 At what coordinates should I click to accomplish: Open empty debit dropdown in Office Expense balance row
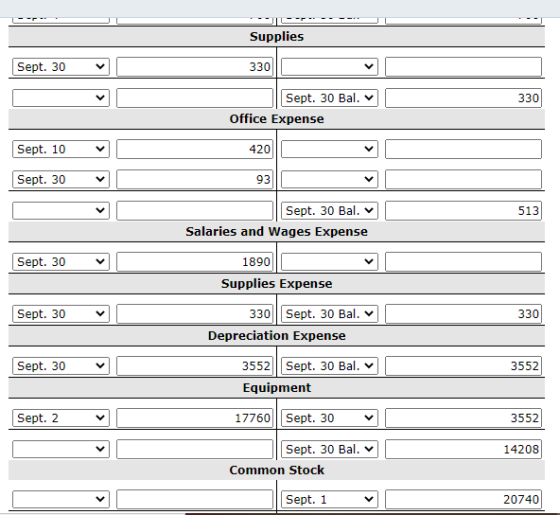[x=61, y=211]
